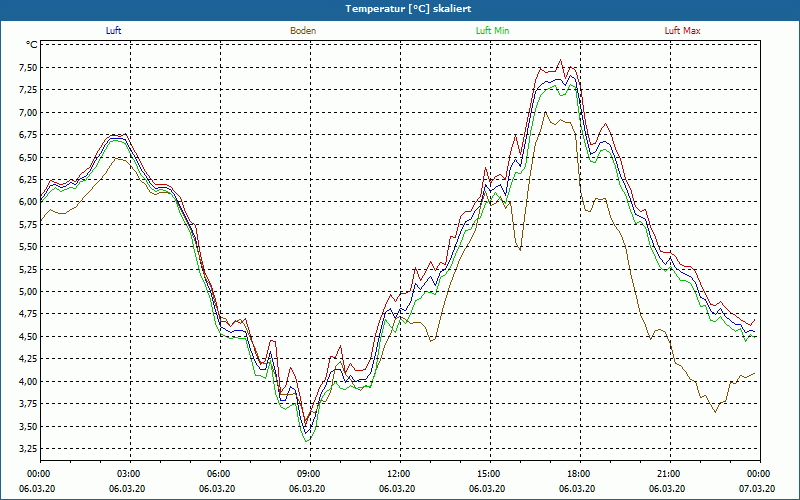Click the 15:00 time axis label
Viewport: 800px width, 500px height.
point(489,474)
